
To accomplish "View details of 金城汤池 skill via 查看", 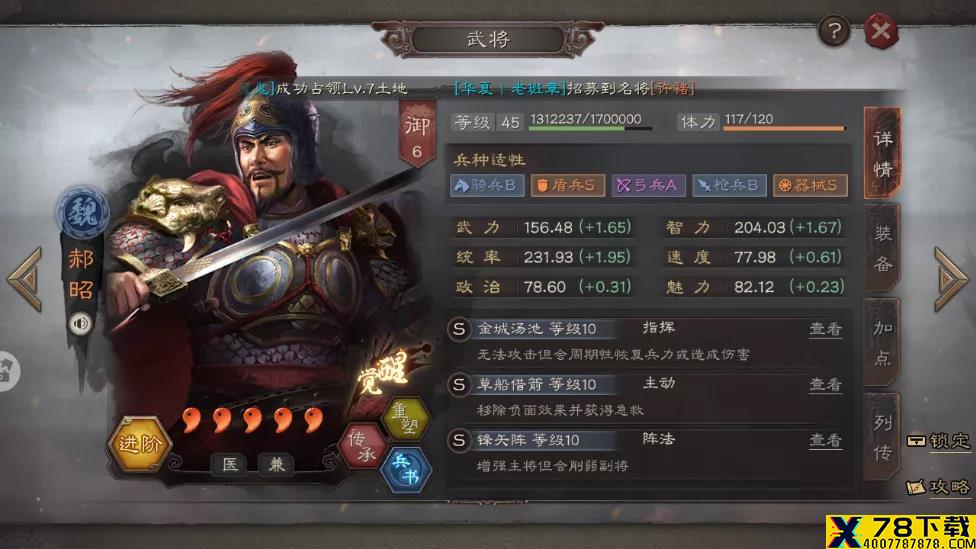I will pos(825,329).
